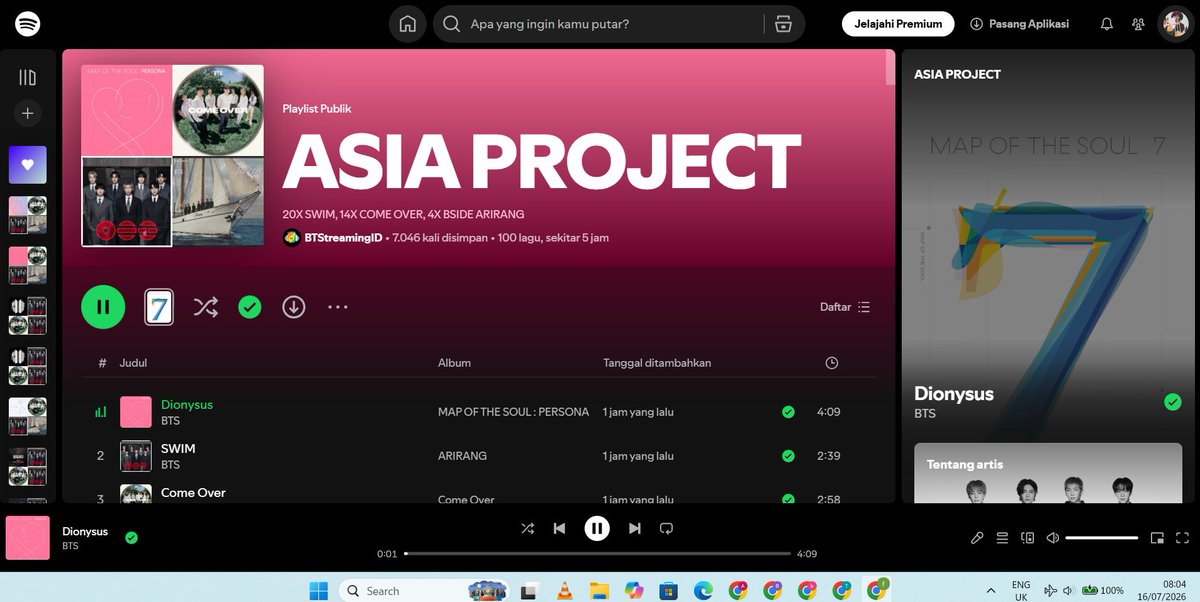
Task: Go to the Home page via house icon
Action: tap(407, 24)
